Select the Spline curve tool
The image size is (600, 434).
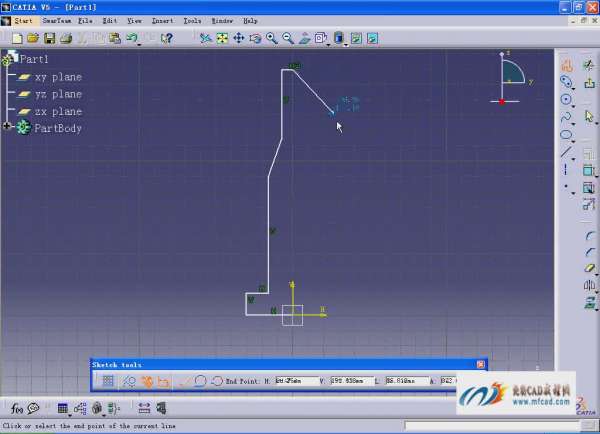point(567,117)
